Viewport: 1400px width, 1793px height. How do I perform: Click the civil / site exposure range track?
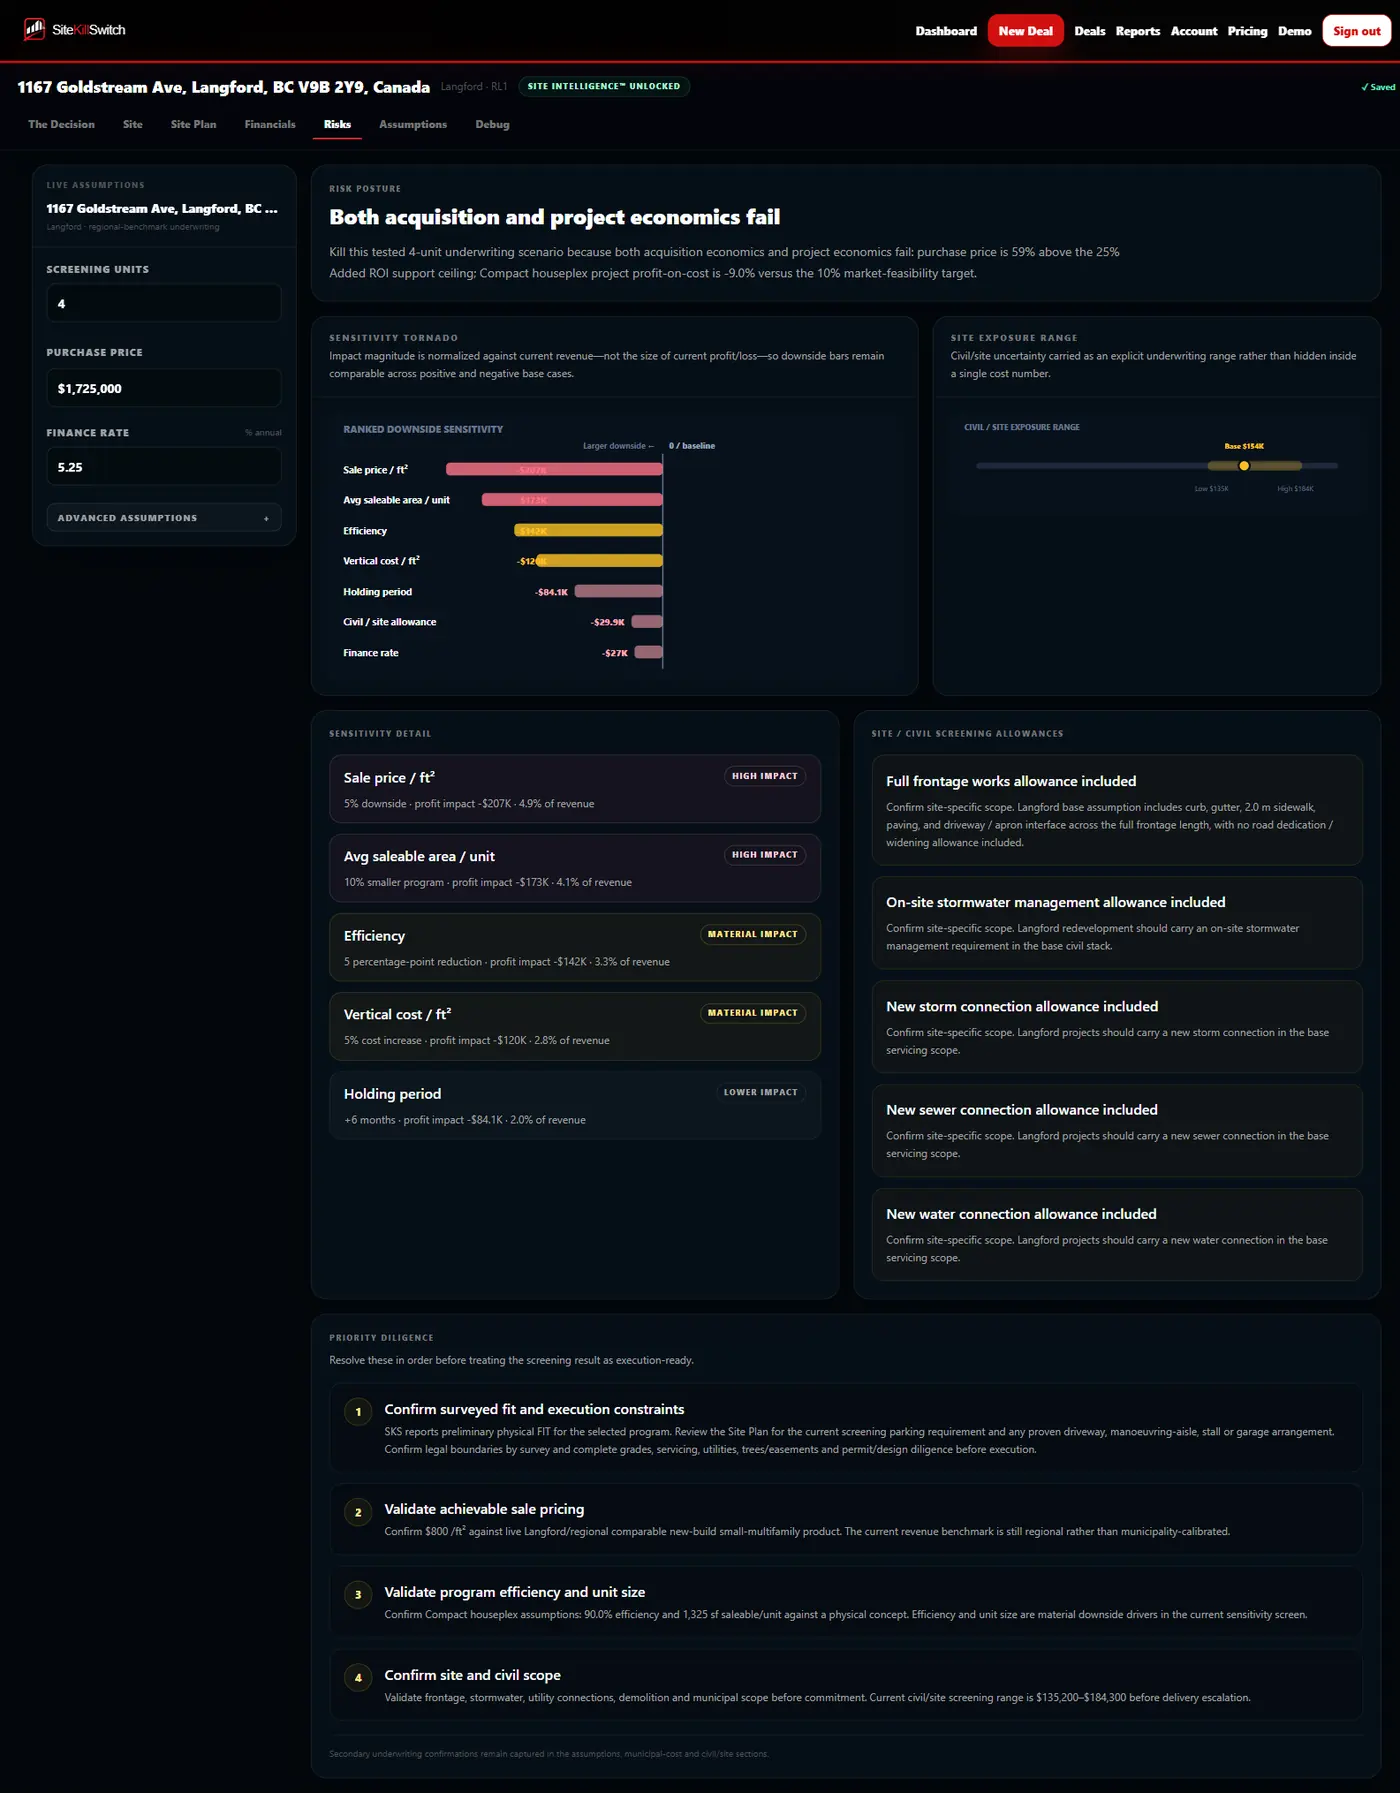[x=1157, y=466]
